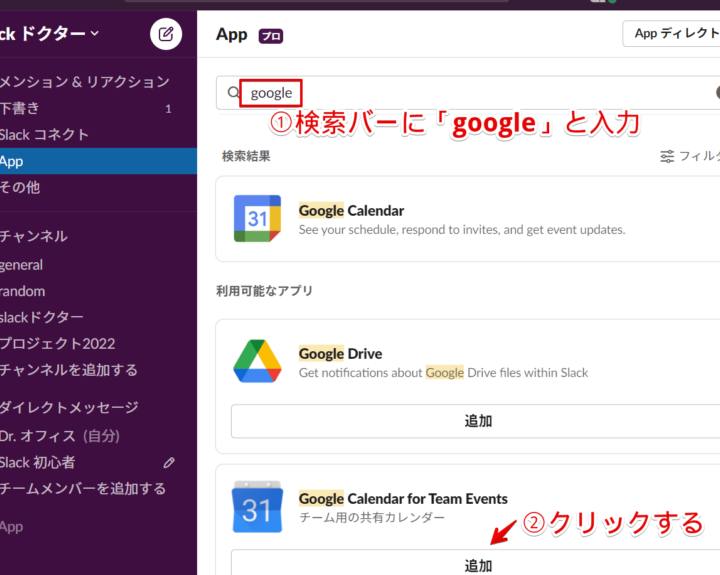
Task: Add Google Calendar for Team Events with 追加
Action: coord(476,564)
